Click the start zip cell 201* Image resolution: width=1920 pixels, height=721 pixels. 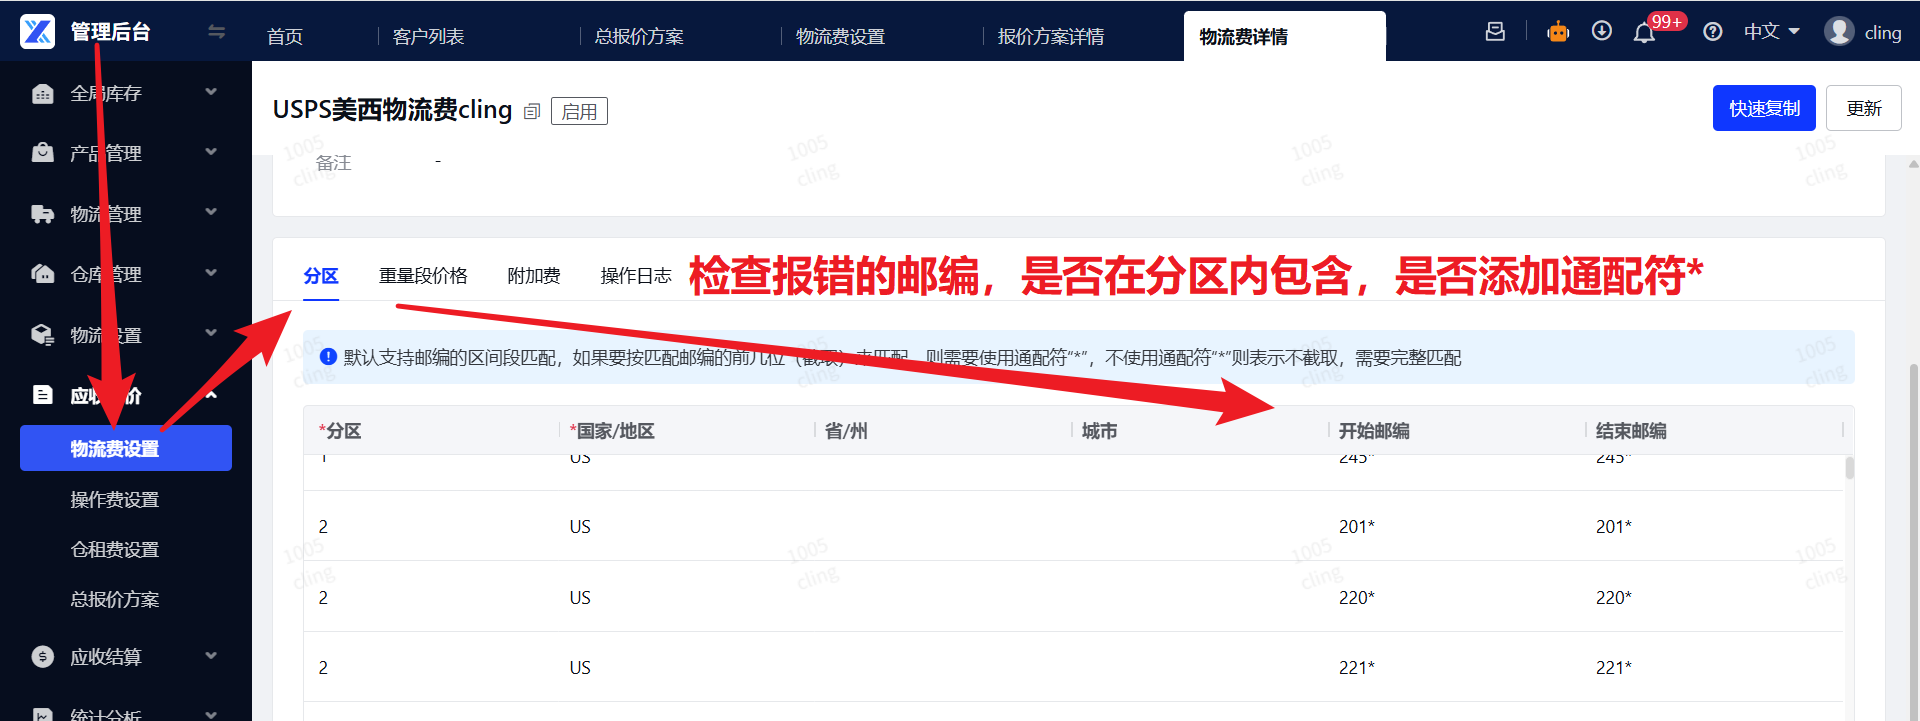tap(1357, 527)
